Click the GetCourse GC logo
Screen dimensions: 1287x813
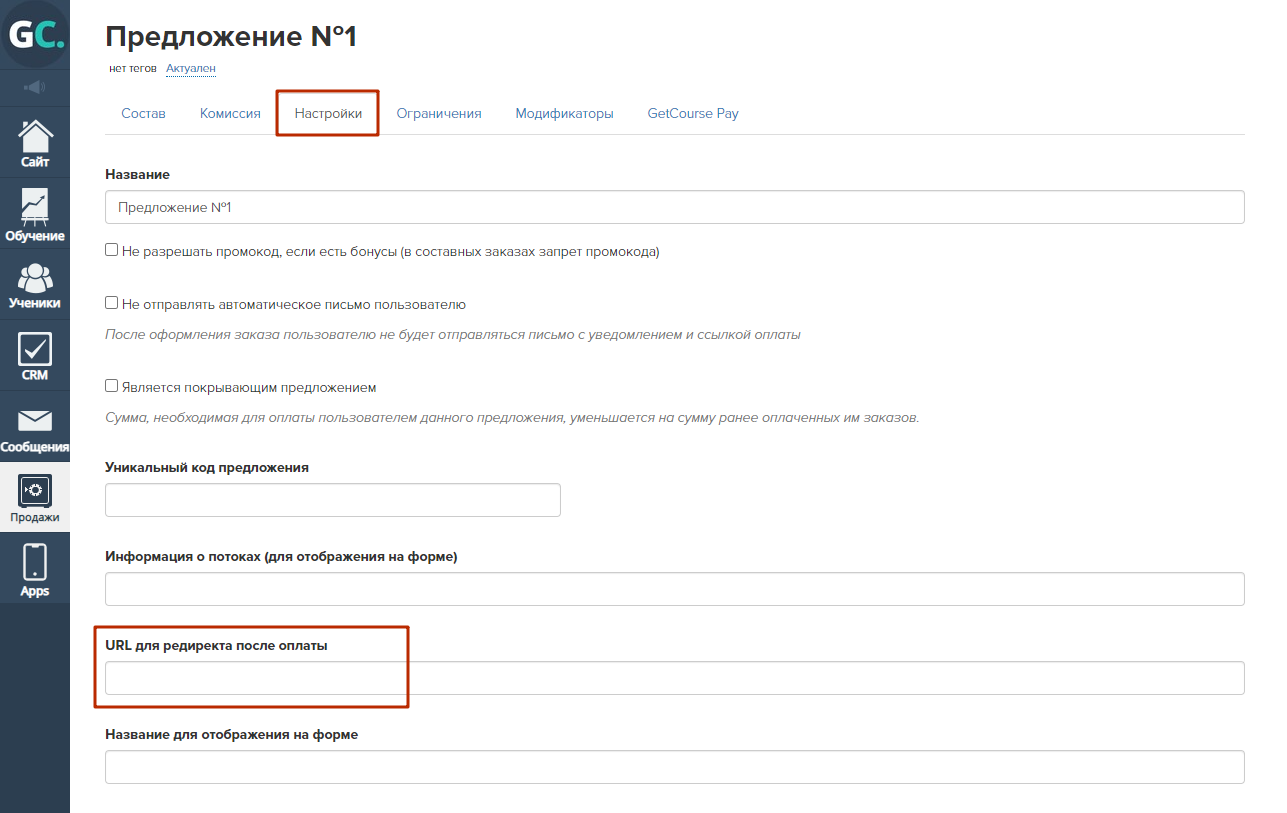[35, 34]
